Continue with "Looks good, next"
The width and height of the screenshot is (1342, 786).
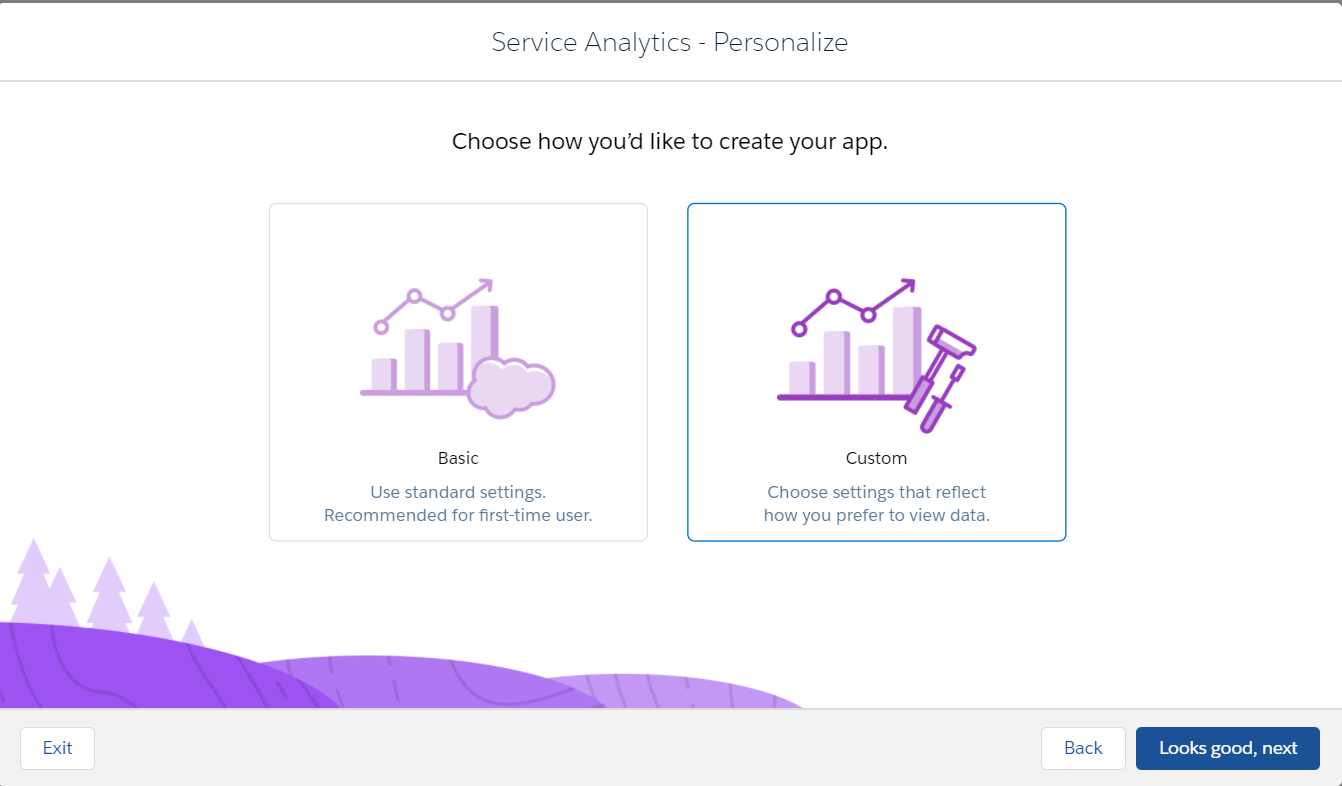[1228, 748]
